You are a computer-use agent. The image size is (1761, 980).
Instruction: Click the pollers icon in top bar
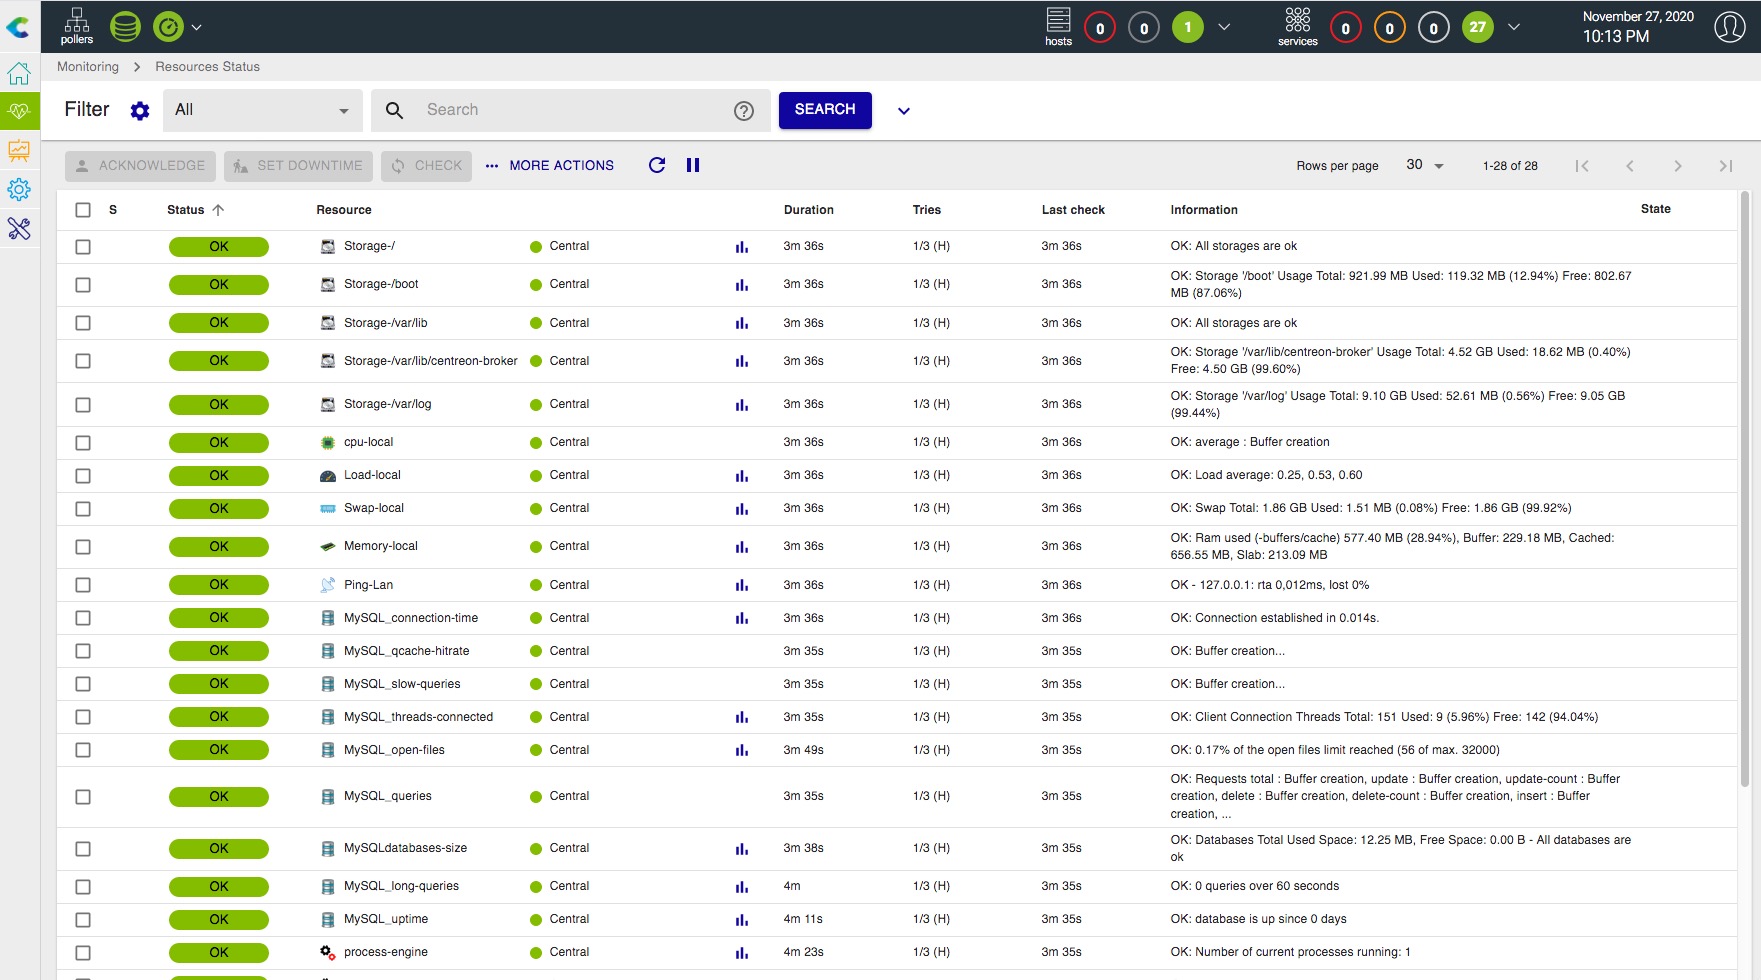coord(76,26)
